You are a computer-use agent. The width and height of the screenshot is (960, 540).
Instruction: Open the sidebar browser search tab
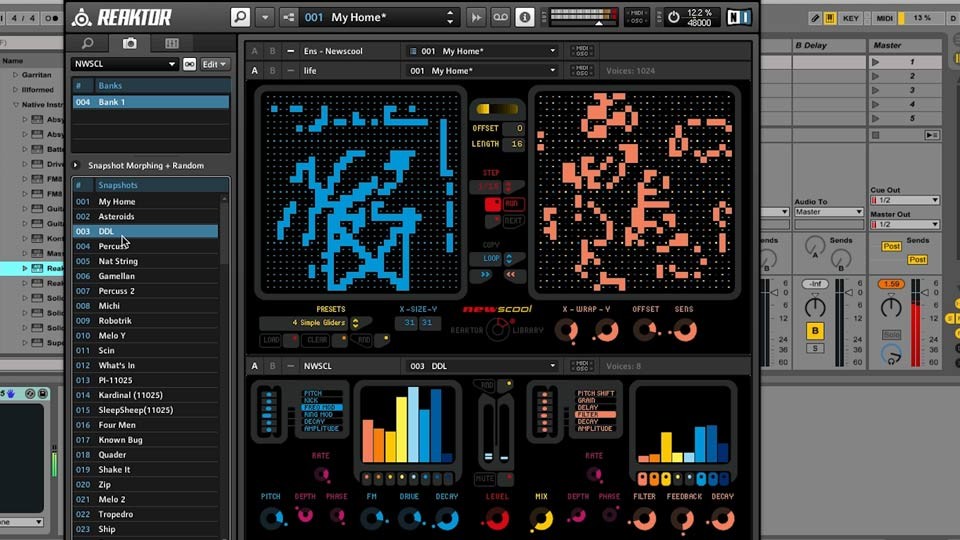88,43
